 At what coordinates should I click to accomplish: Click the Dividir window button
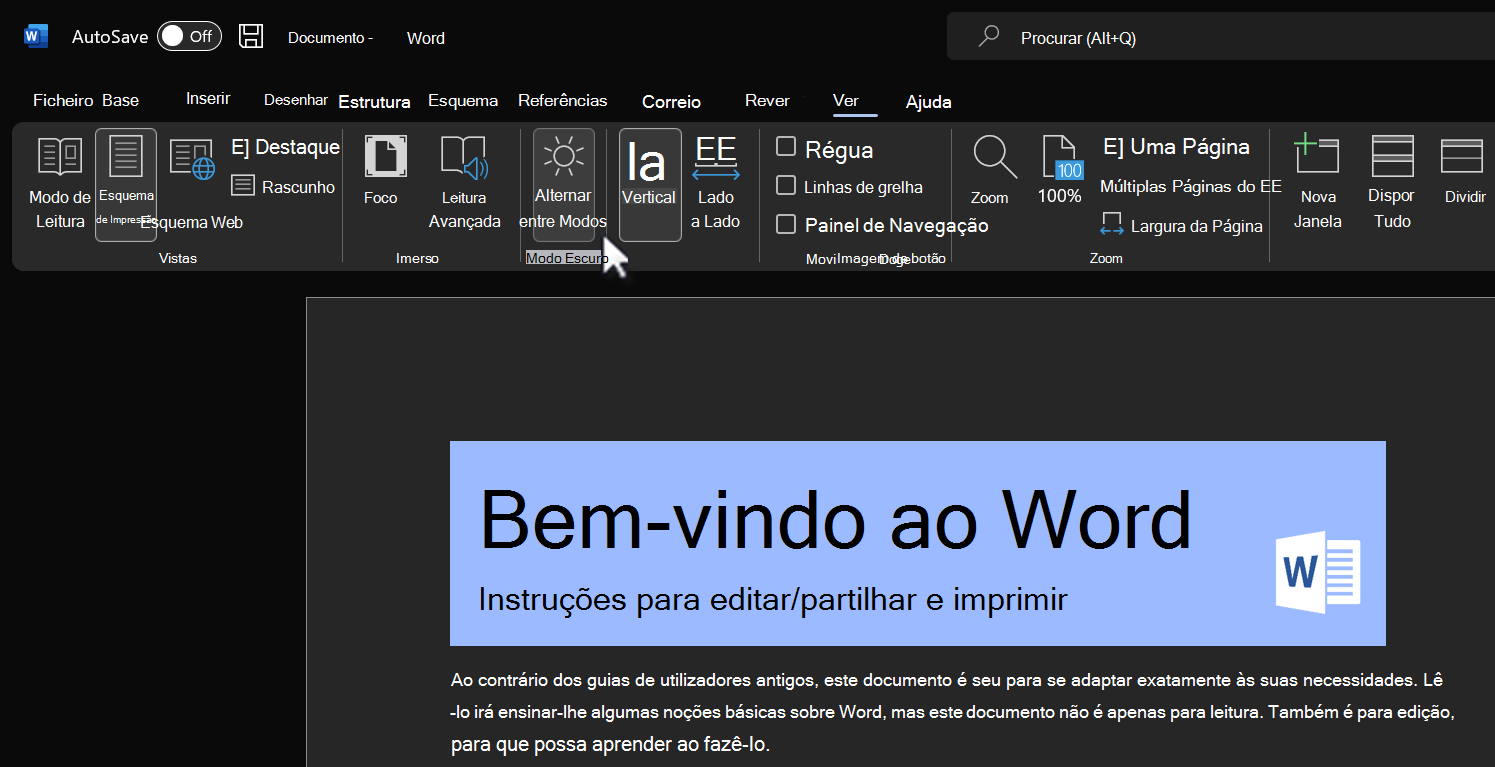tap(1465, 171)
